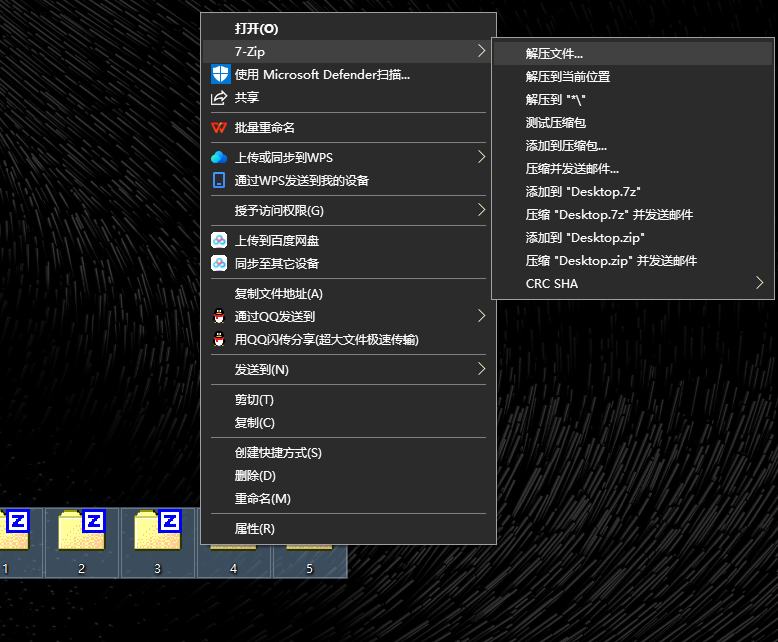This screenshot has height=642, width=778.
Task: Choose 剪切(T) entry
Action: (348, 399)
